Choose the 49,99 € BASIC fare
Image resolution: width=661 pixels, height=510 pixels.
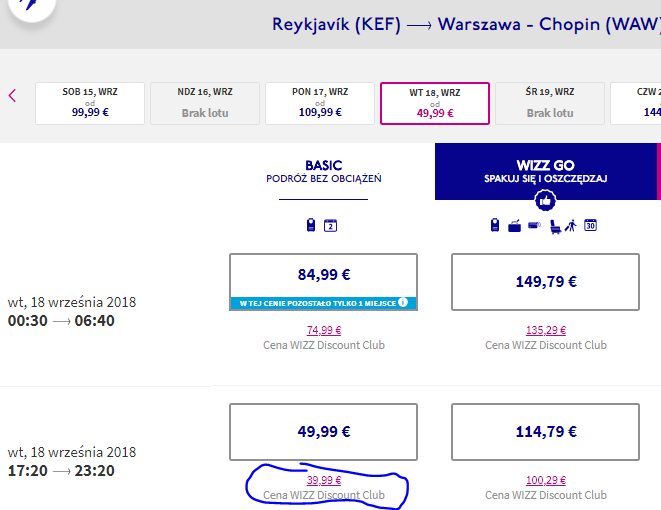pos(323,432)
